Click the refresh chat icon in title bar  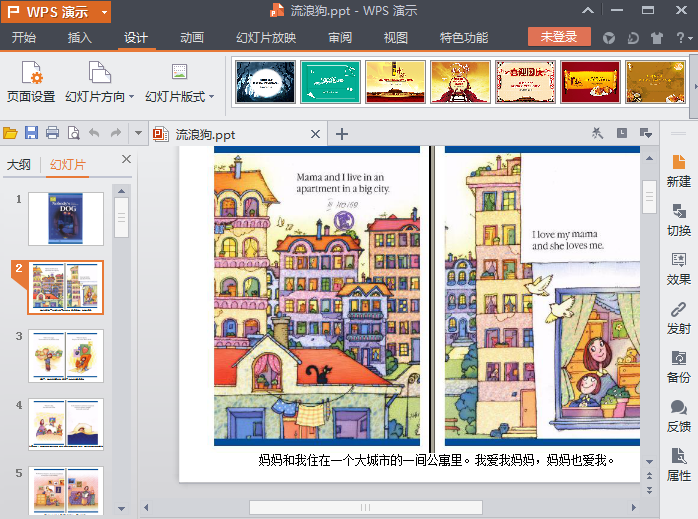pos(633,38)
